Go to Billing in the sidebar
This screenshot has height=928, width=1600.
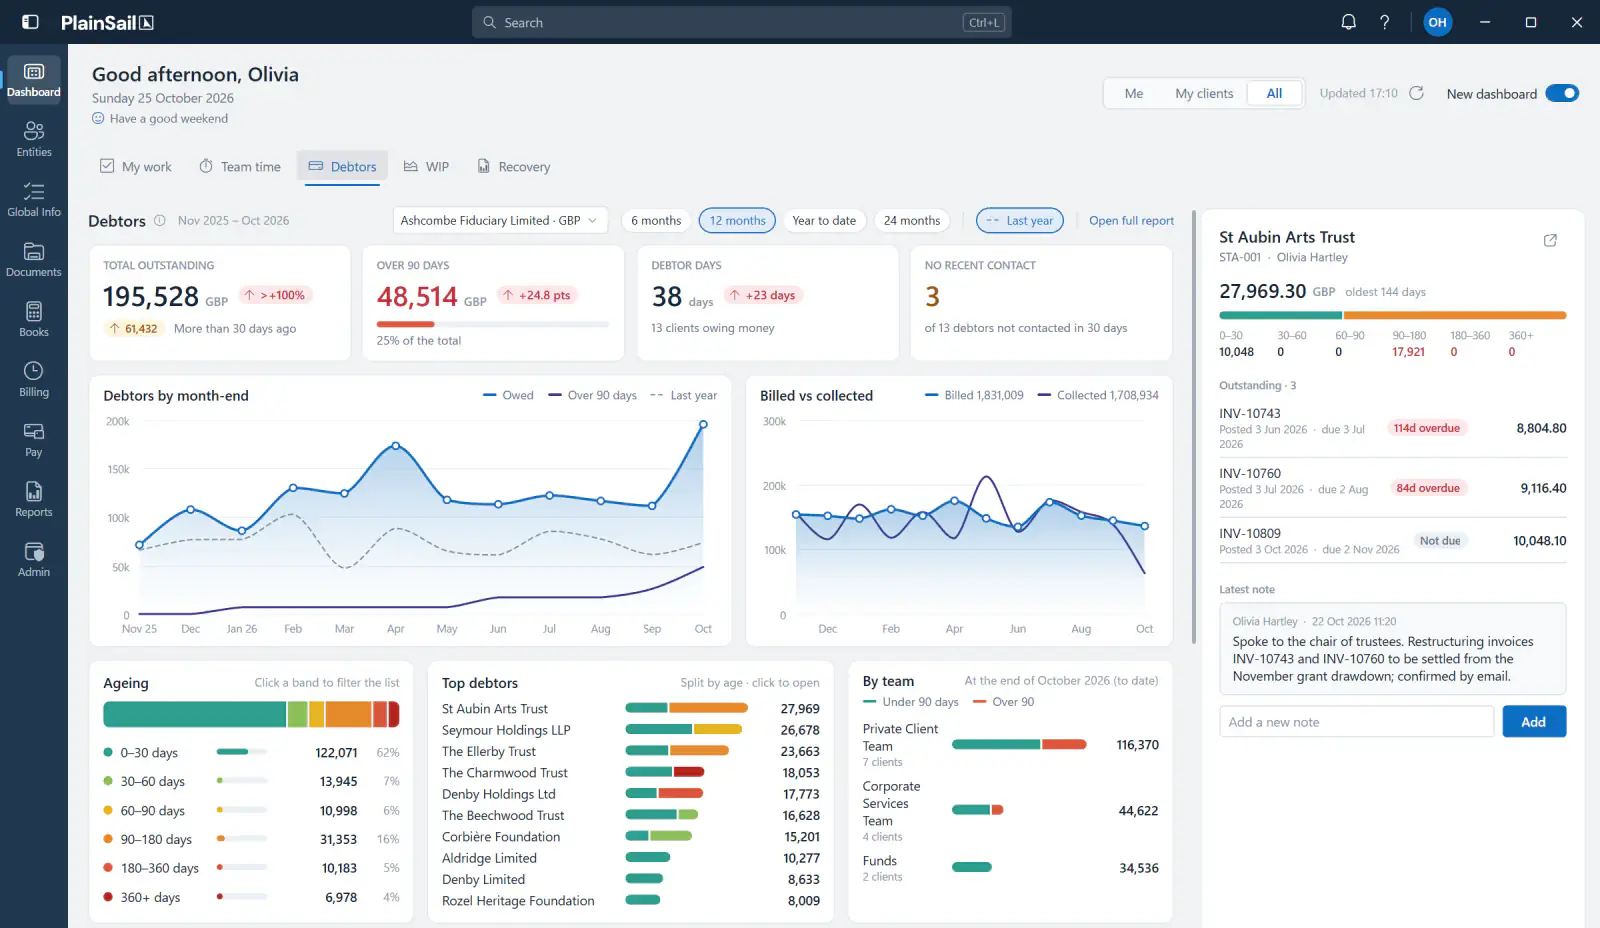[34, 379]
